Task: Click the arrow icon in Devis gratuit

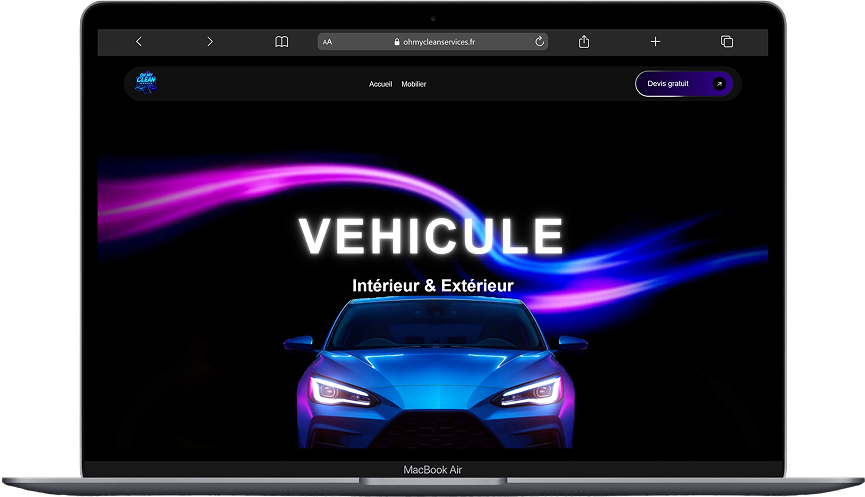Action: tap(719, 84)
